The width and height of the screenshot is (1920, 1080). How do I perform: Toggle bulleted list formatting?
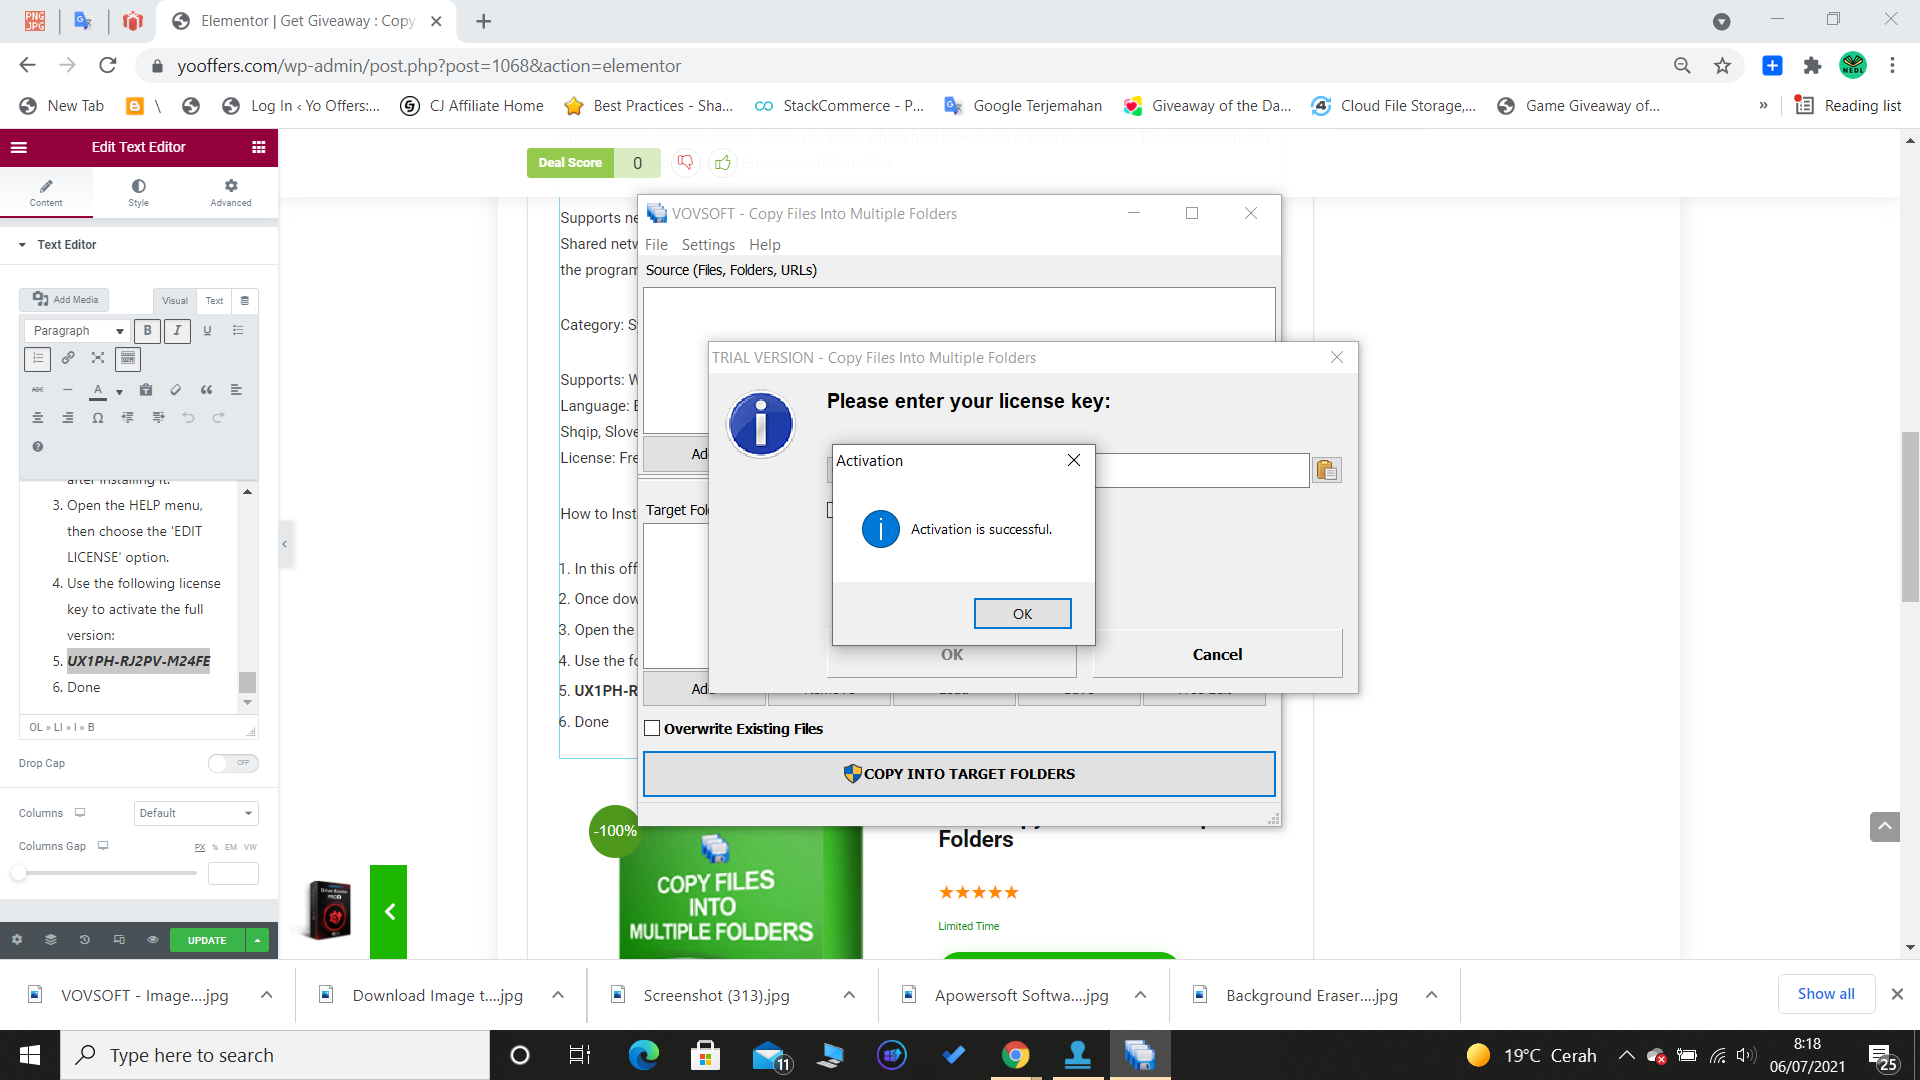[x=237, y=331]
